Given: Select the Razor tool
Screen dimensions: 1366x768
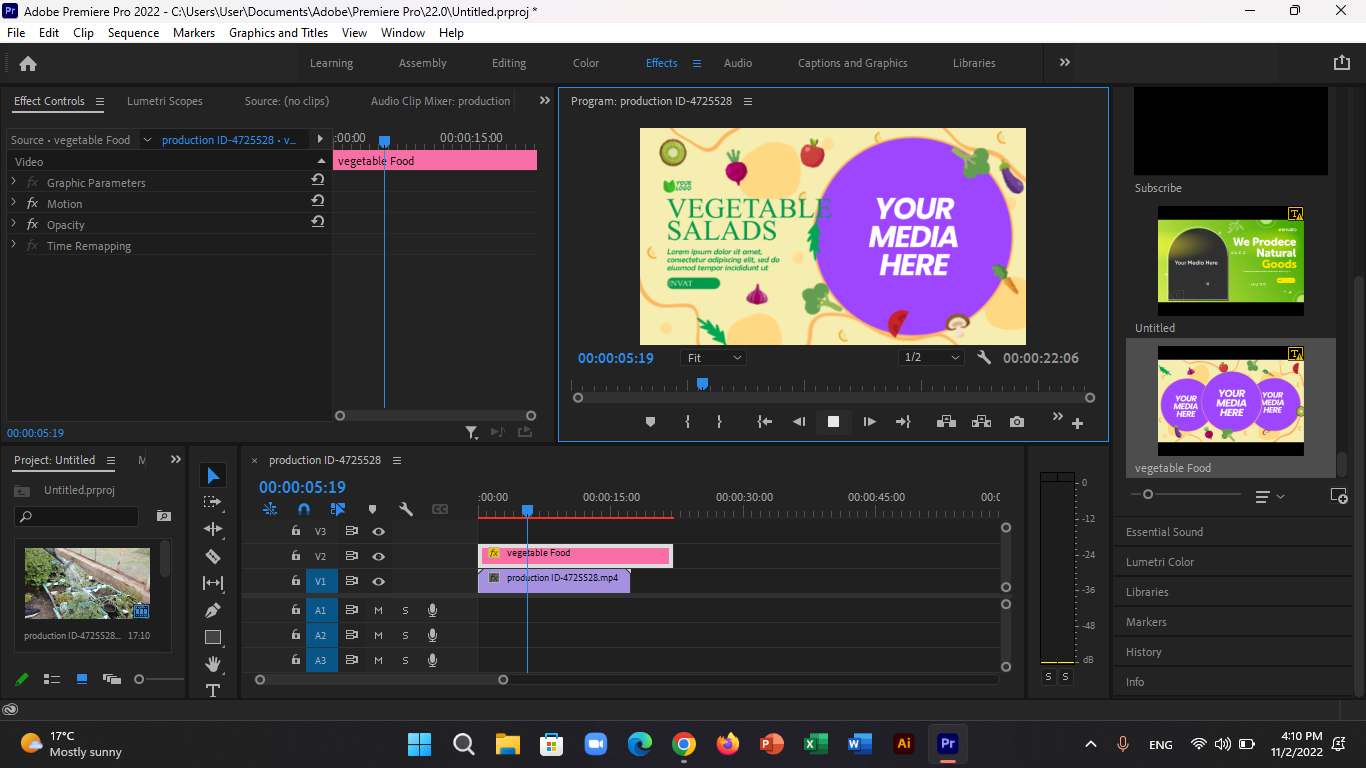Looking at the screenshot, I should (x=213, y=556).
